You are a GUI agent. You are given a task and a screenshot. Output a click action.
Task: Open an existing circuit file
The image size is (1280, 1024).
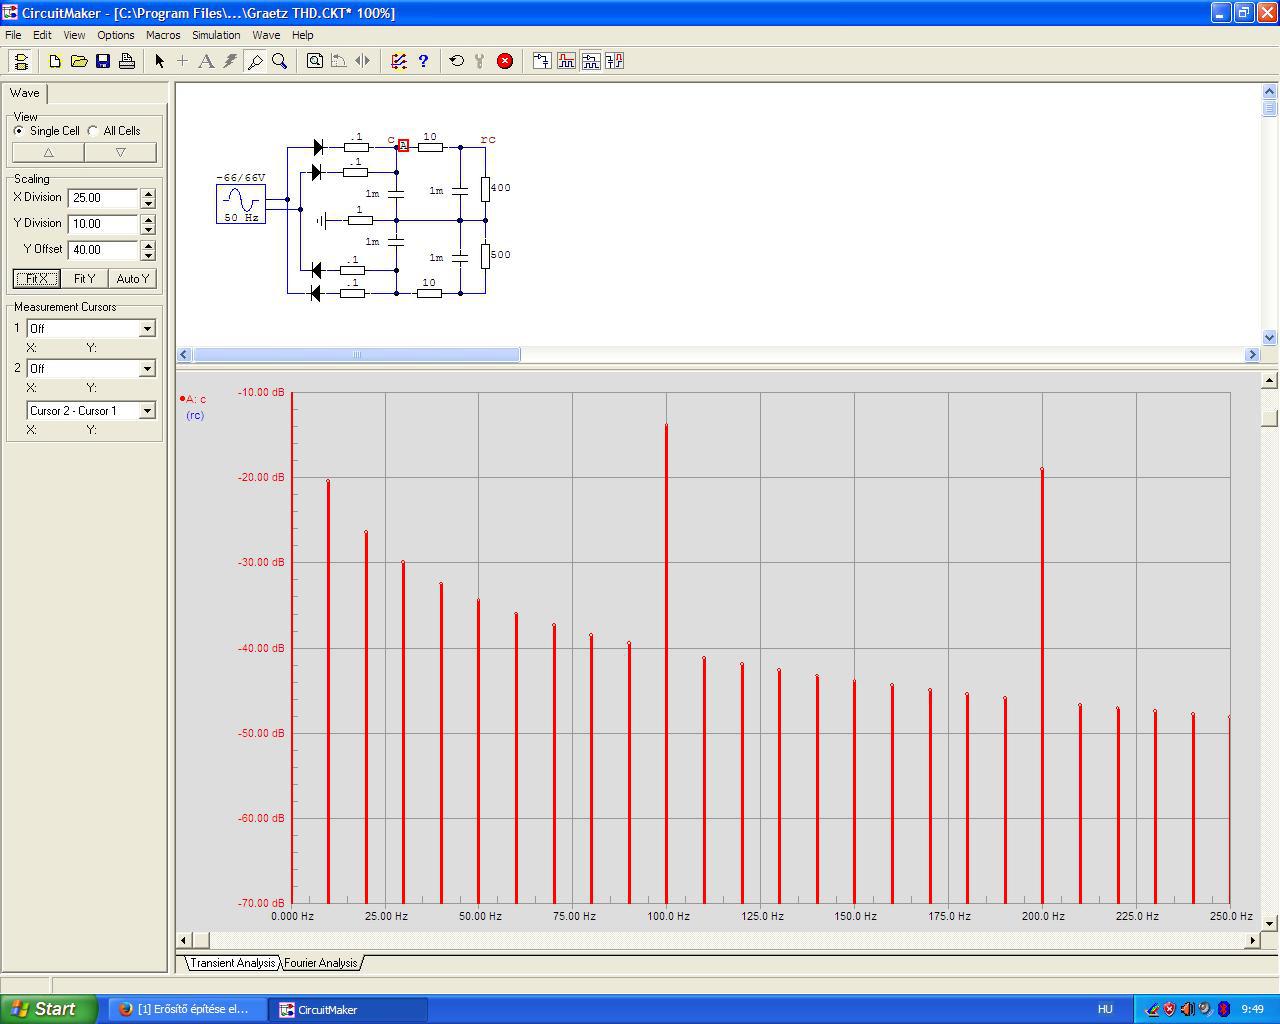pos(79,61)
